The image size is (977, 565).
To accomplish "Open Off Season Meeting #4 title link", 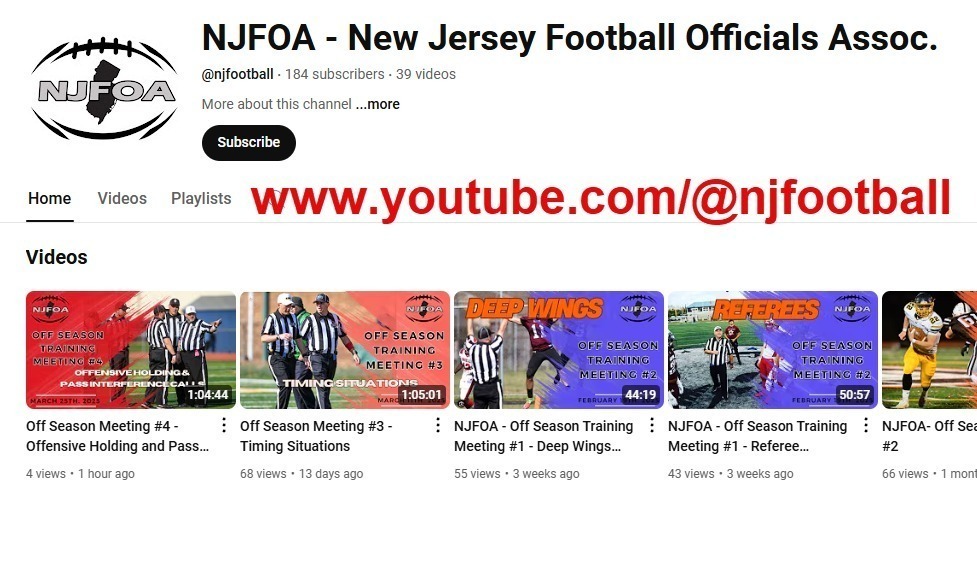I will [117, 436].
